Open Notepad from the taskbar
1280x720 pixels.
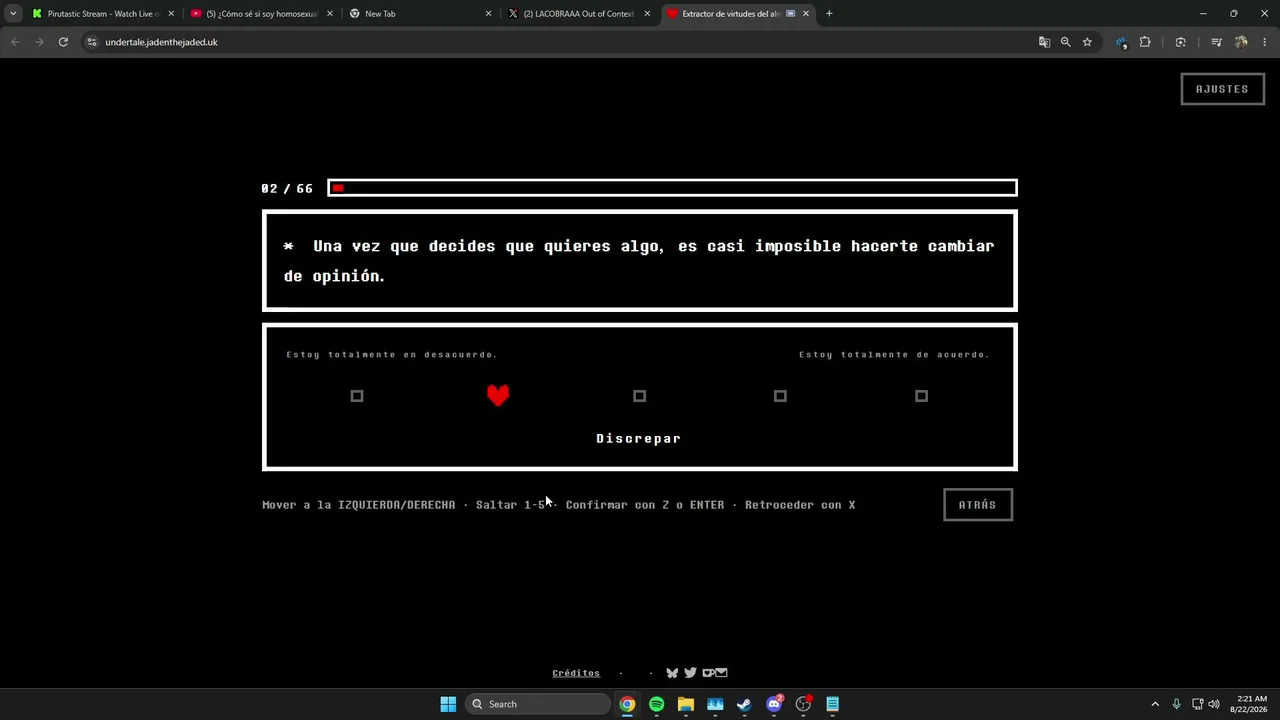click(x=833, y=704)
